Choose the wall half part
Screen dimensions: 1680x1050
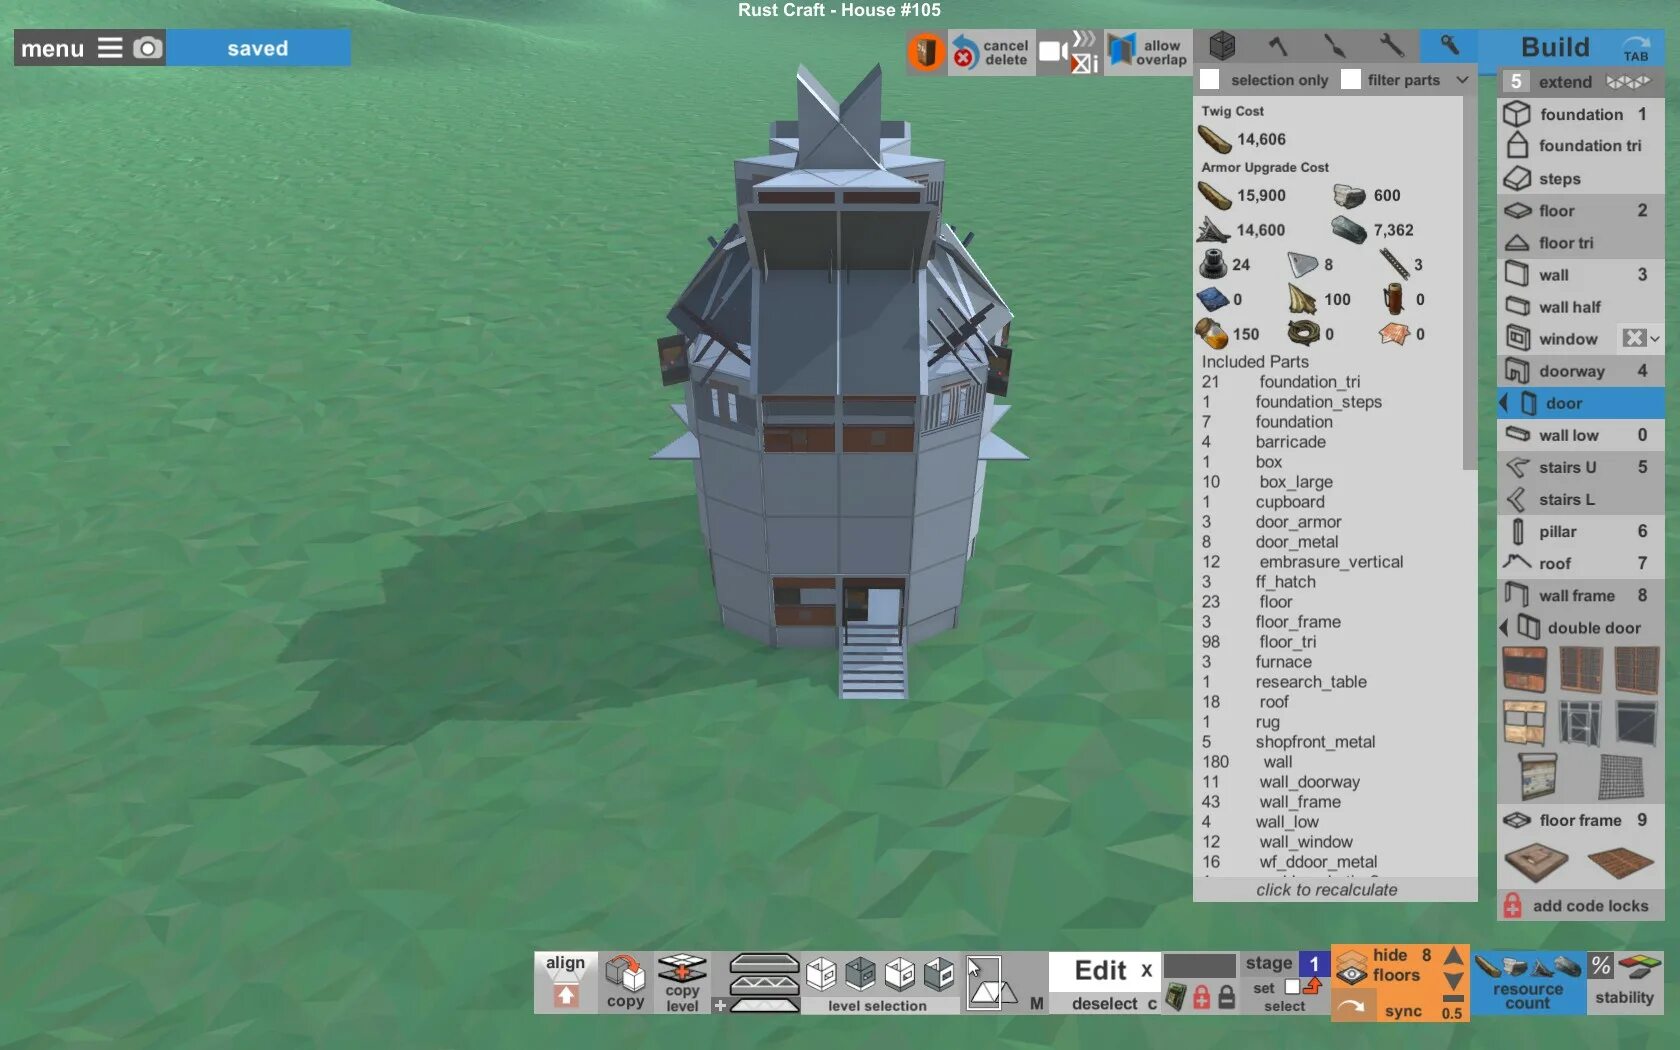(x=1581, y=306)
